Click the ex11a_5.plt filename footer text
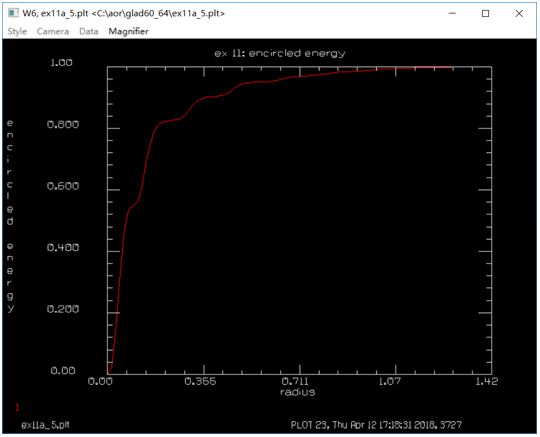Viewport: 540px width, 437px height. click(45, 425)
